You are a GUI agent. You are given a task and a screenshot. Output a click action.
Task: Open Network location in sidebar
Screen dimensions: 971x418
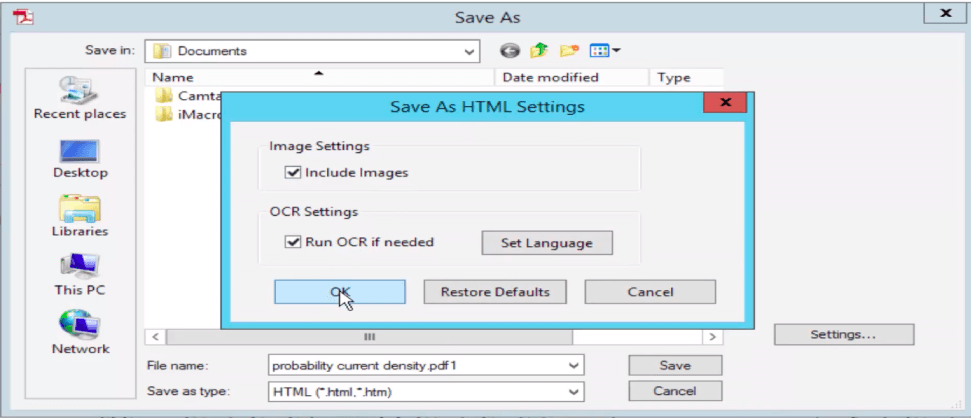coord(80,332)
